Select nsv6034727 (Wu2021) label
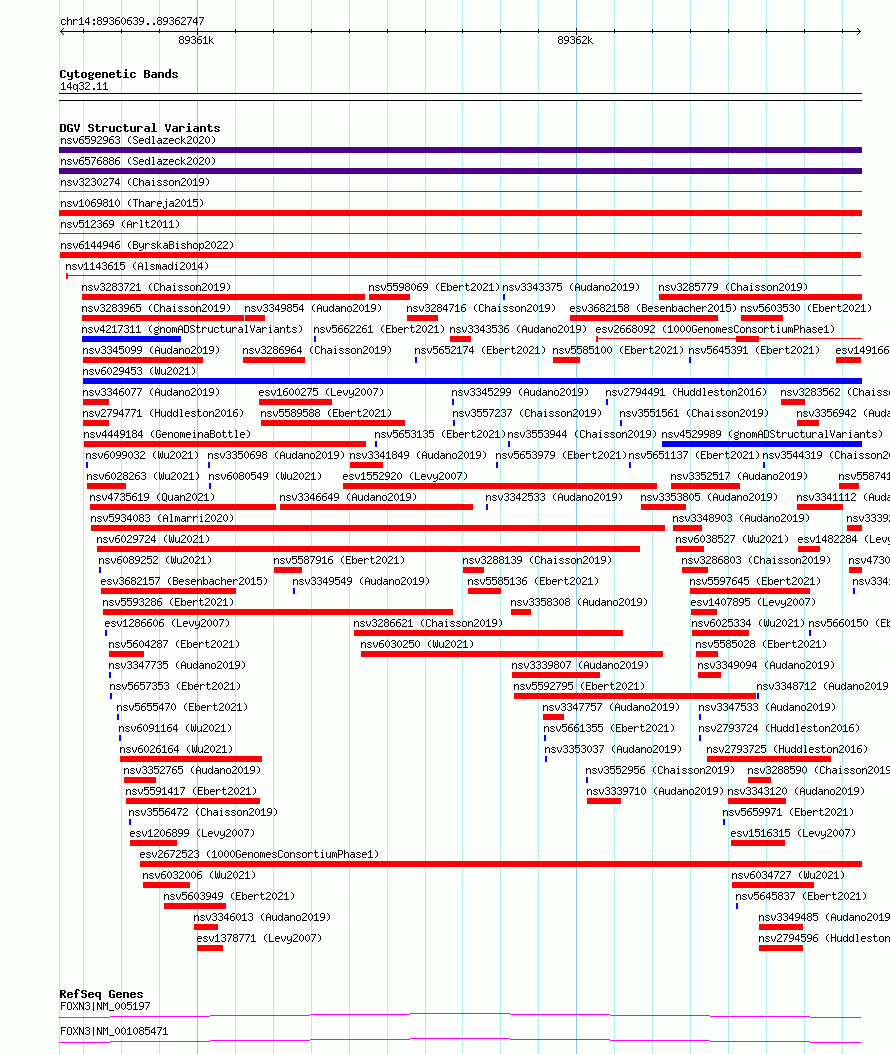 point(788,875)
